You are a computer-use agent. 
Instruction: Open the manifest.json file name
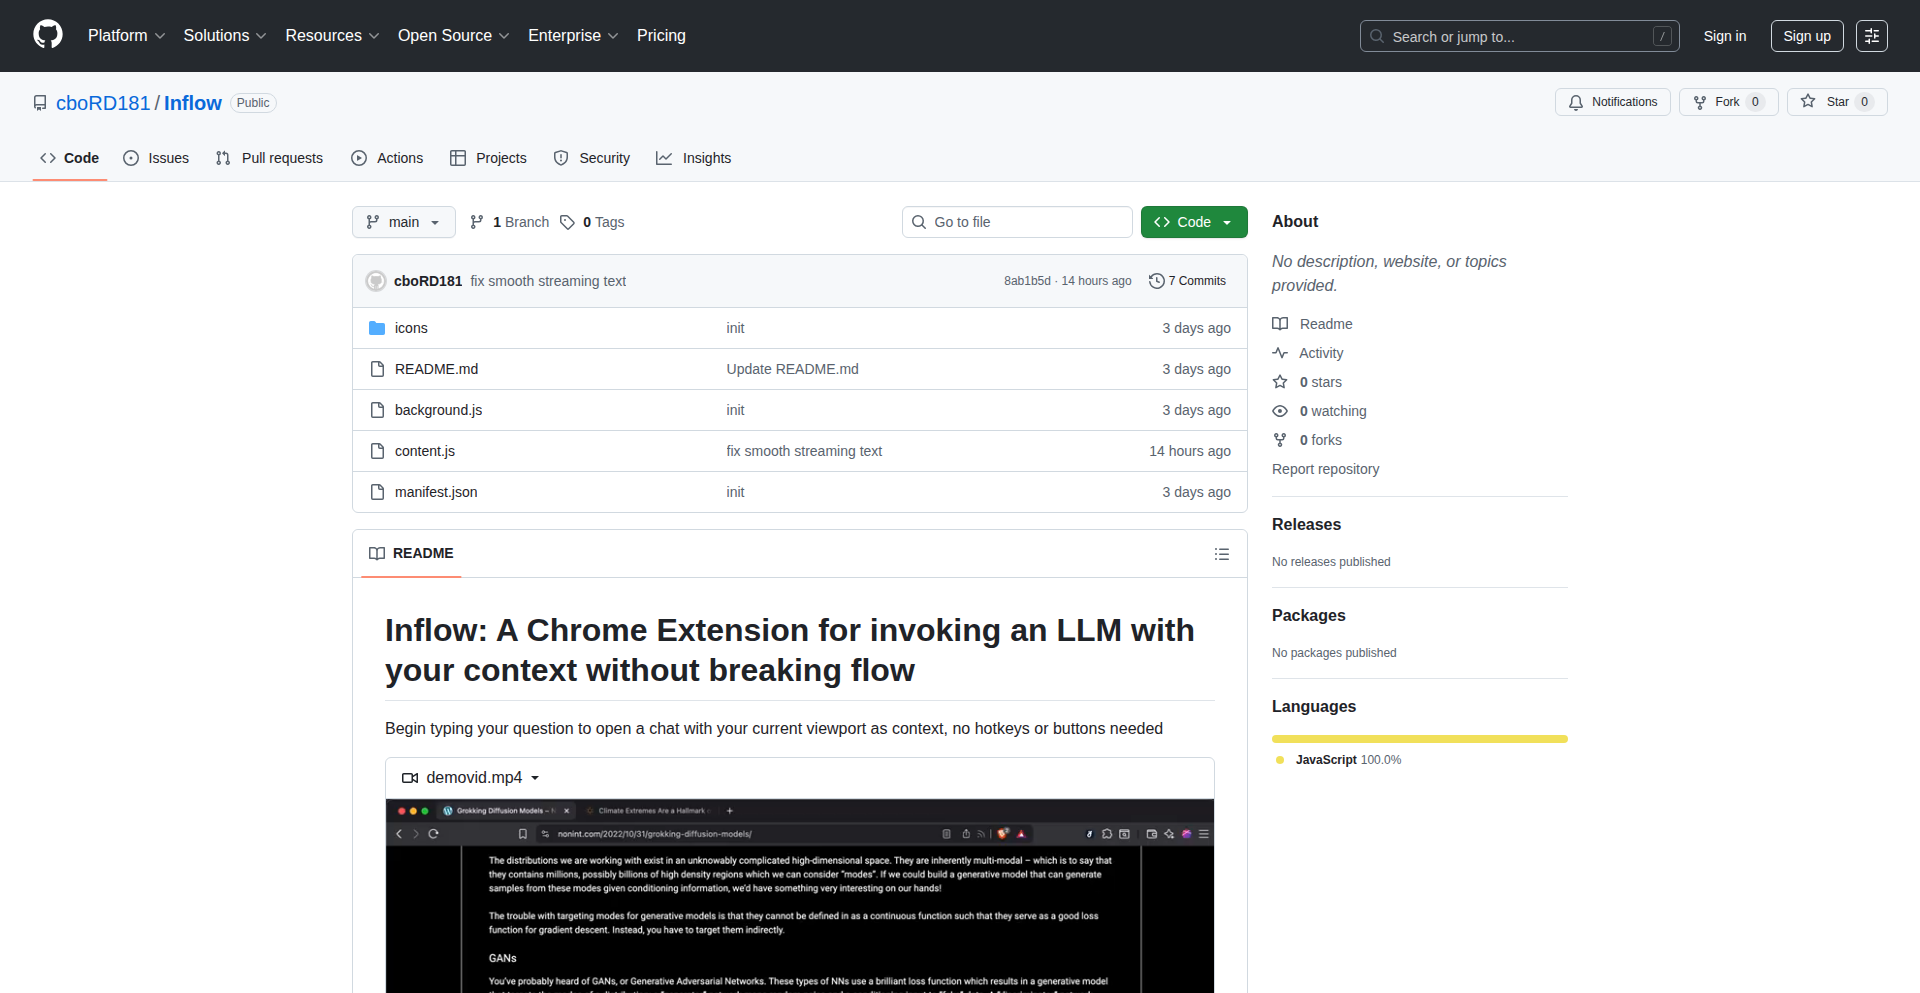(436, 492)
